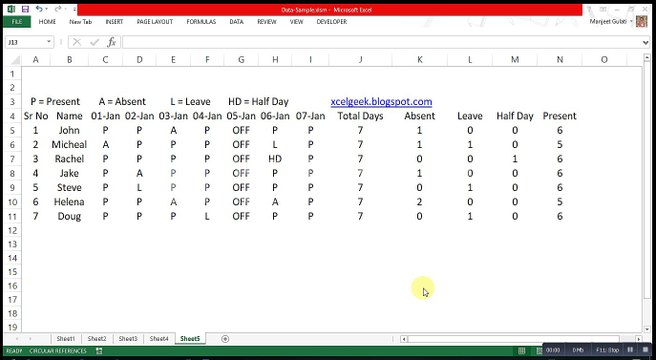Click the CIRCULAR REFERENCES status bar text

pyautogui.click(x=58, y=351)
